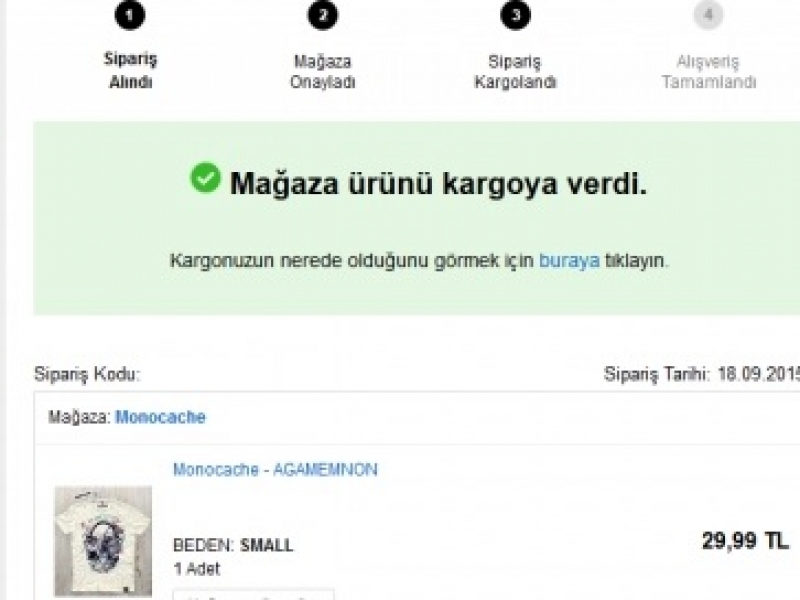The image size is (800, 600).
Task: Open the Monocache - AGAMEMNON product link
Action: tap(276, 469)
